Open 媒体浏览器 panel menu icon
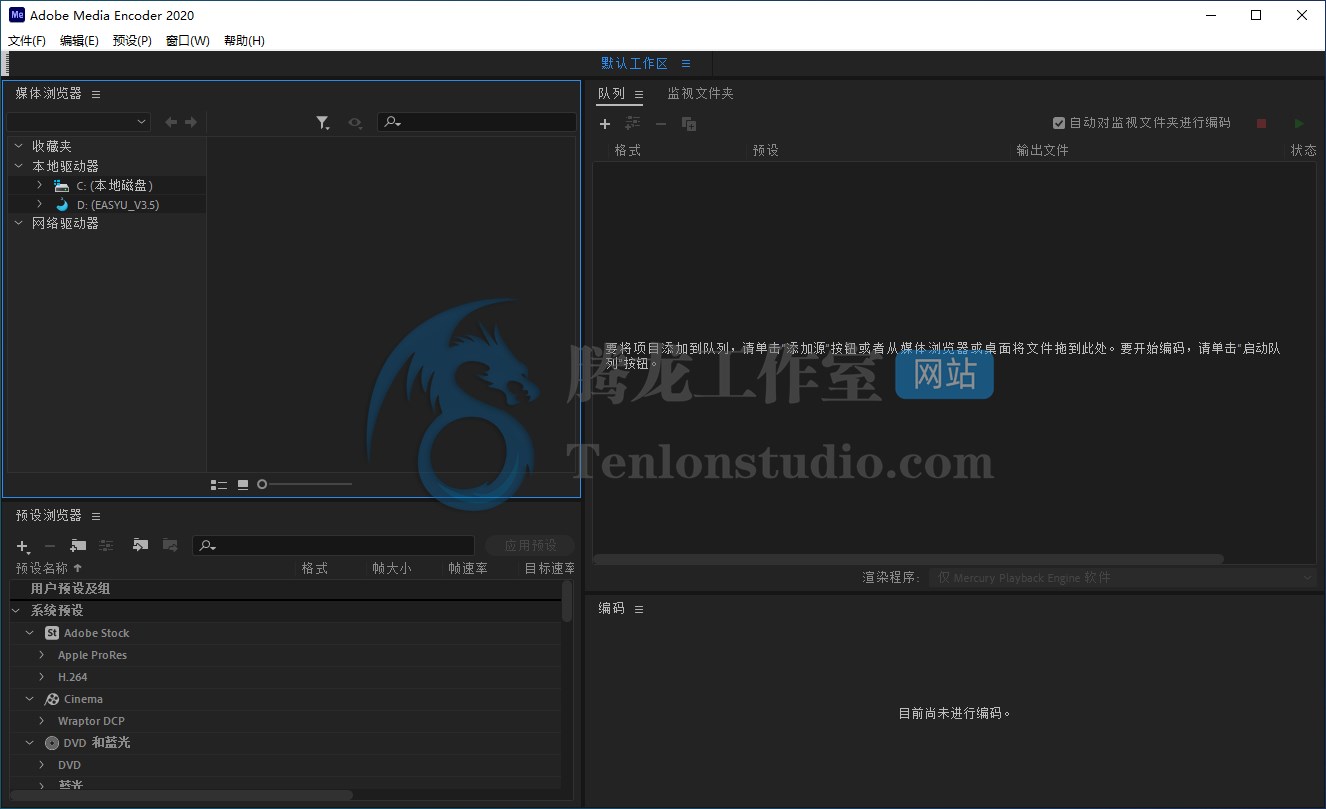 point(96,94)
